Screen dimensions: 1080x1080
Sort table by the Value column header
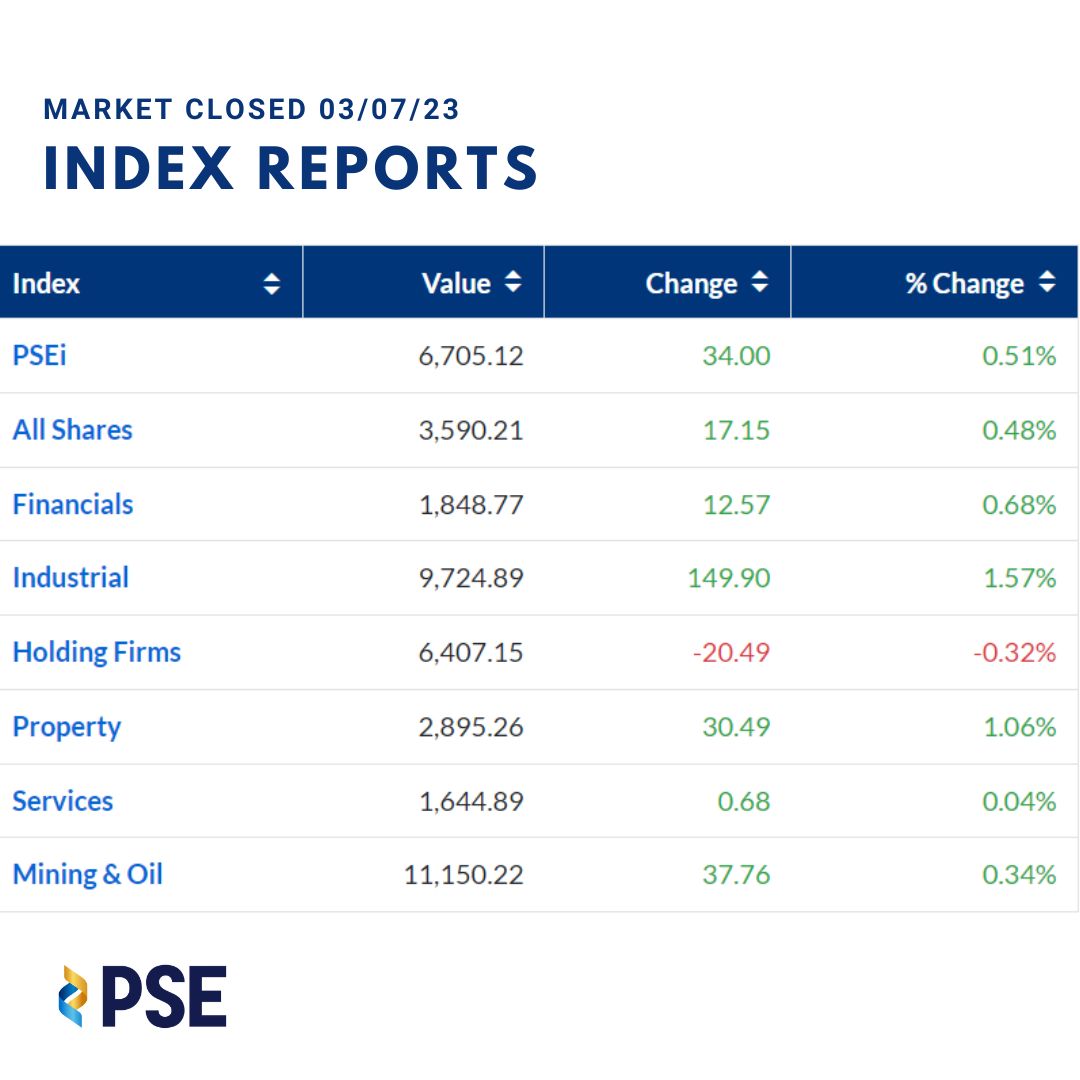coord(456,284)
